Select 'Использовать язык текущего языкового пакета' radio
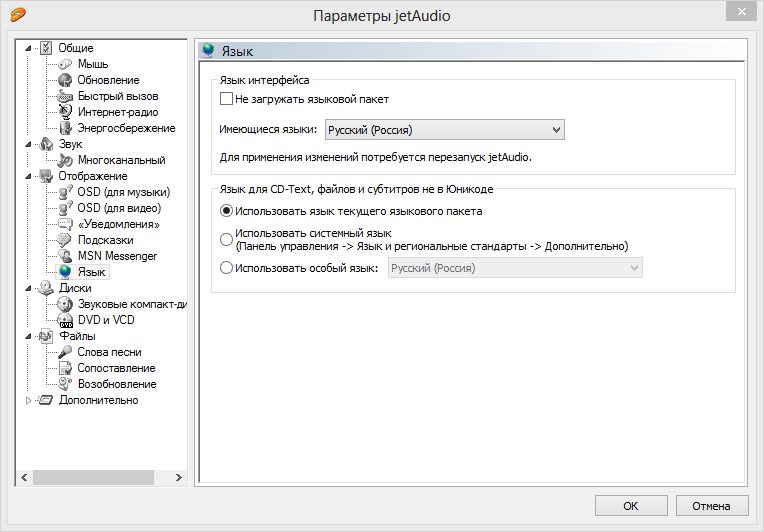This screenshot has width=764, height=532. pyautogui.click(x=226, y=211)
